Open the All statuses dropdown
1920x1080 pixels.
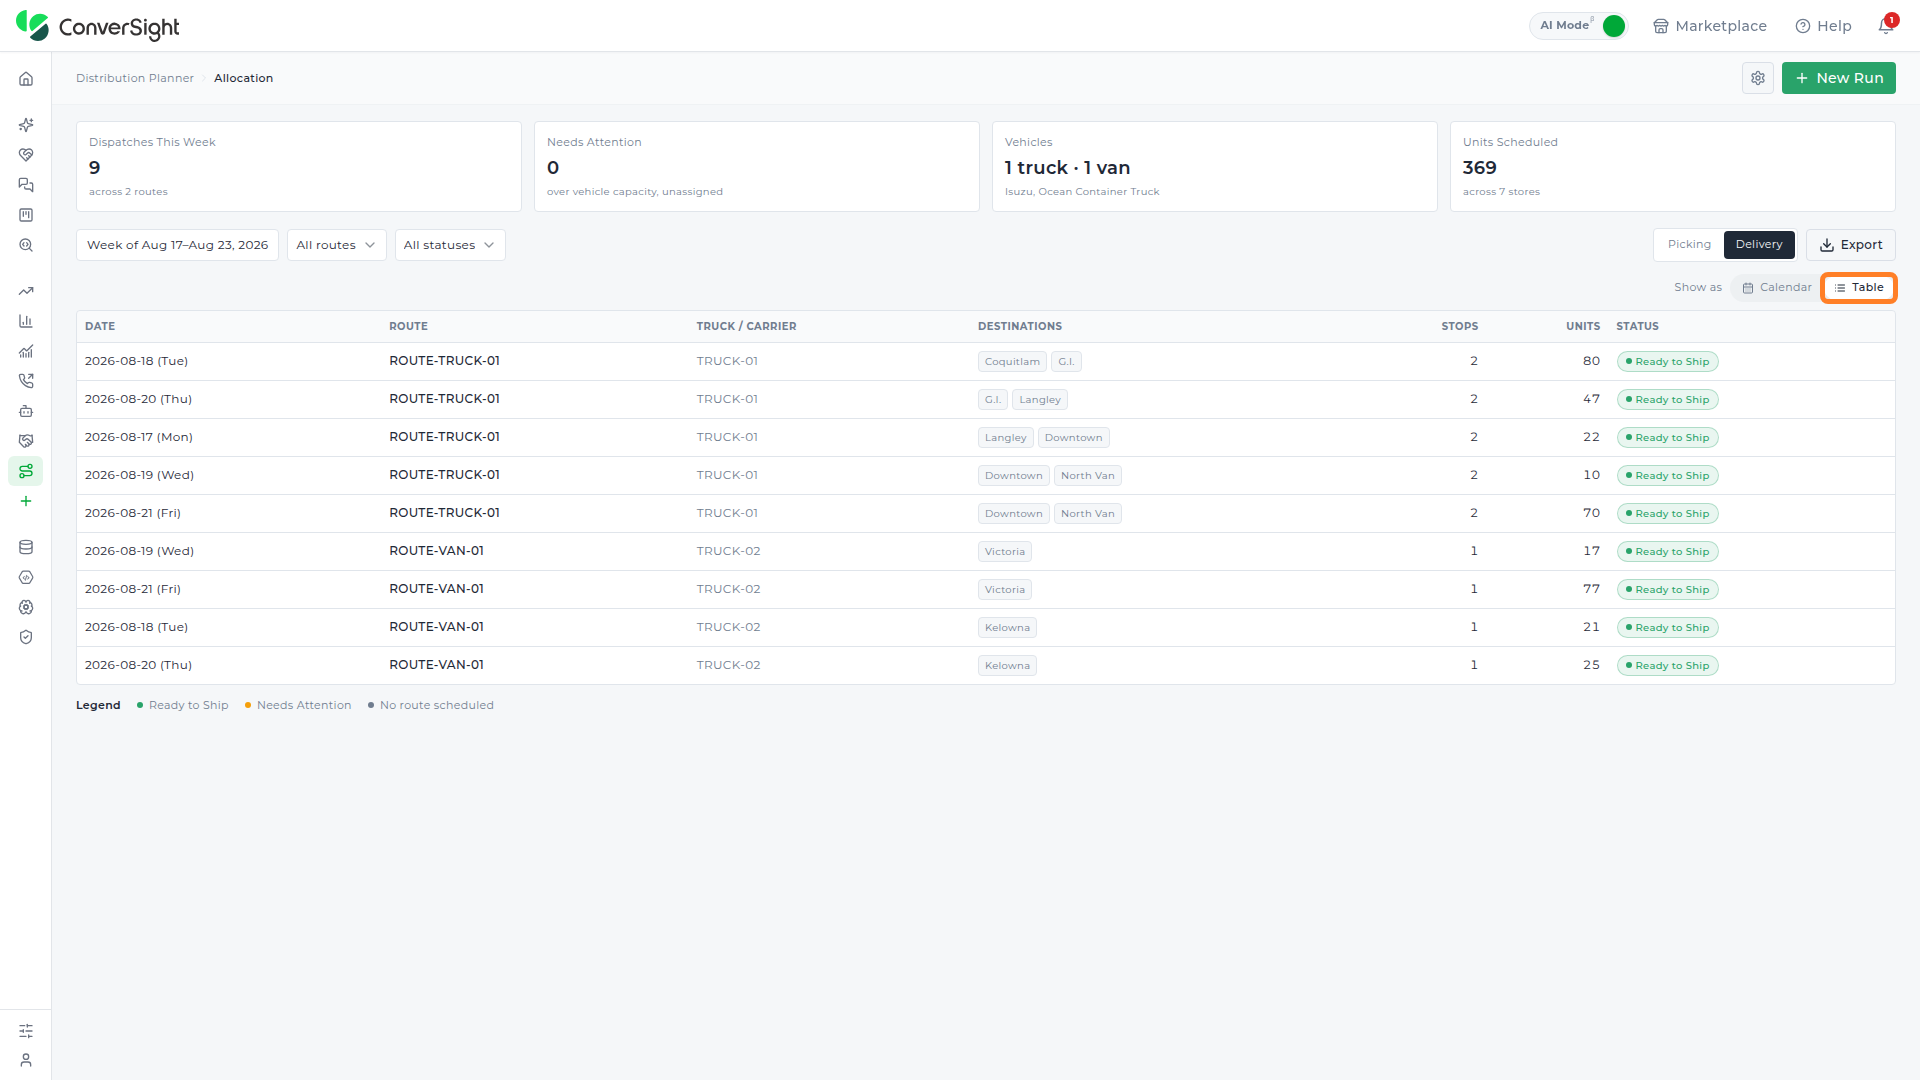[450, 245]
